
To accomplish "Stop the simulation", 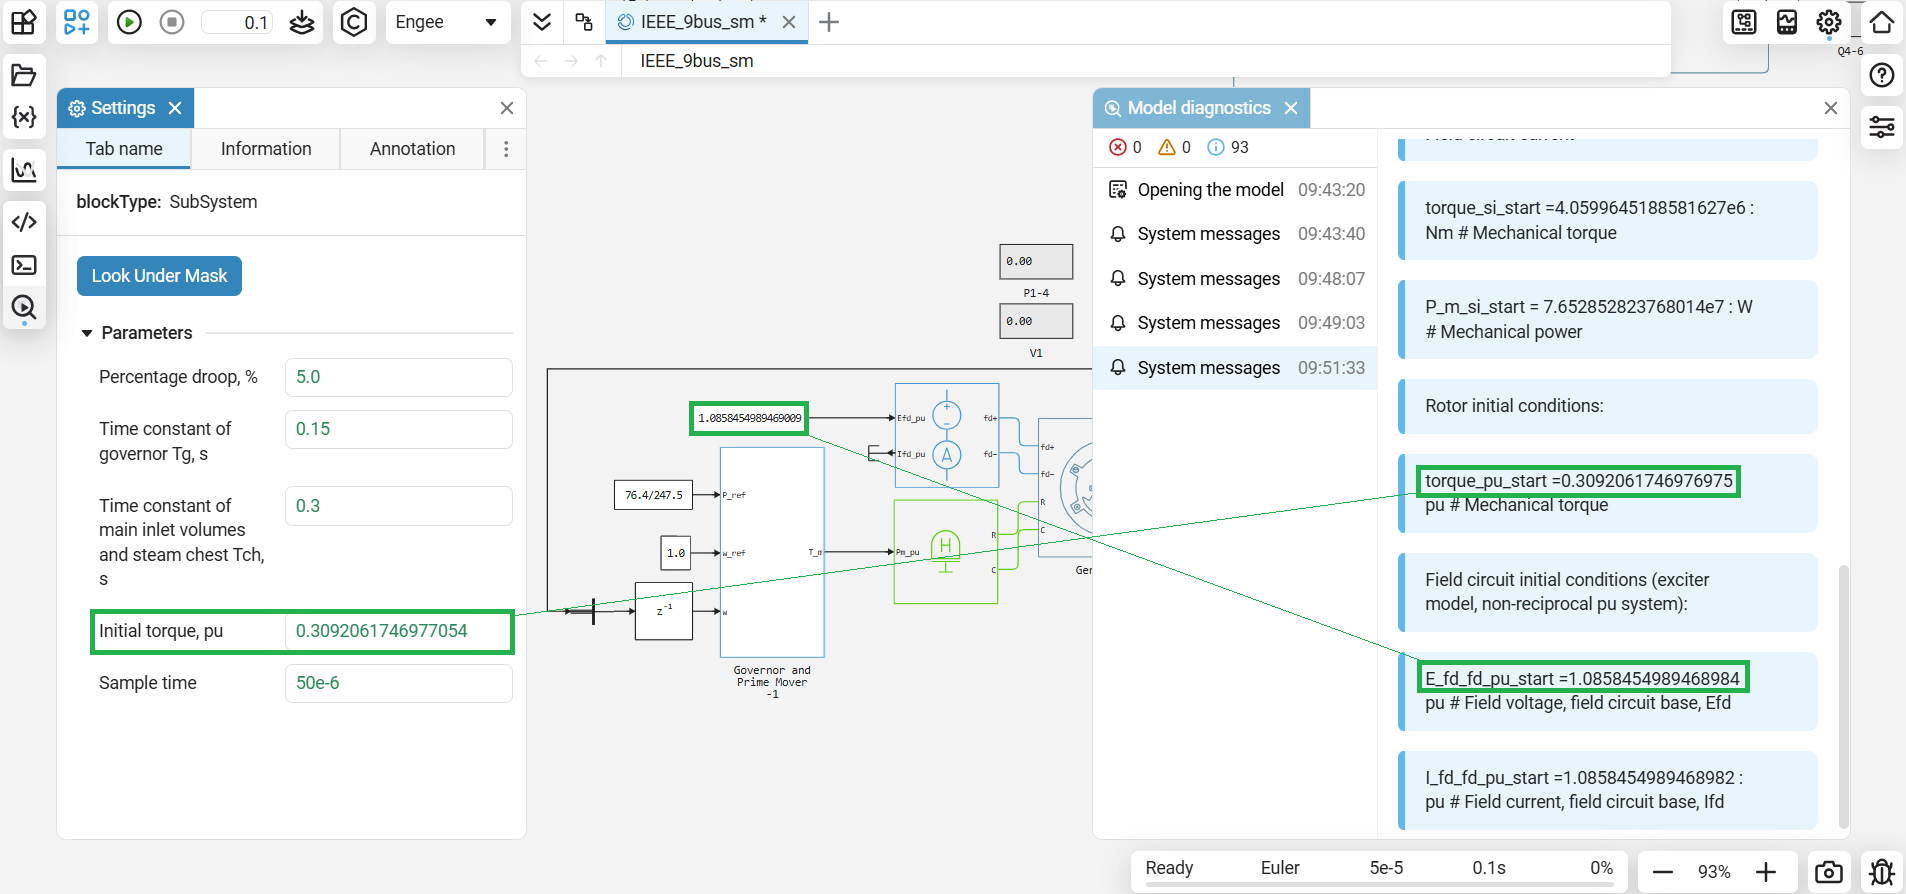I will [172, 22].
